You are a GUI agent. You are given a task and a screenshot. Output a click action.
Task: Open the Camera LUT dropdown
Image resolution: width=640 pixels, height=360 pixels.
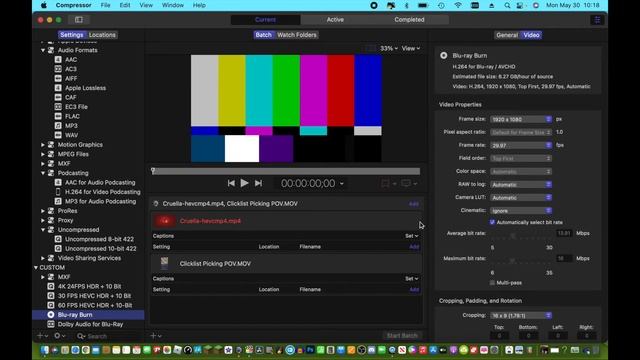(521, 198)
